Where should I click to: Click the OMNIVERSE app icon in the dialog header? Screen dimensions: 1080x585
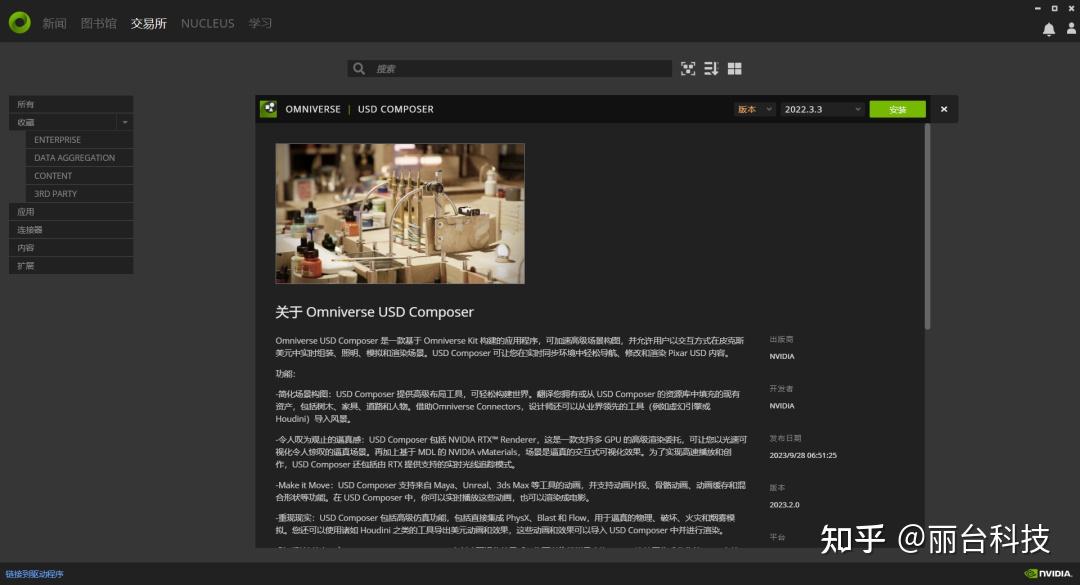point(267,108)
